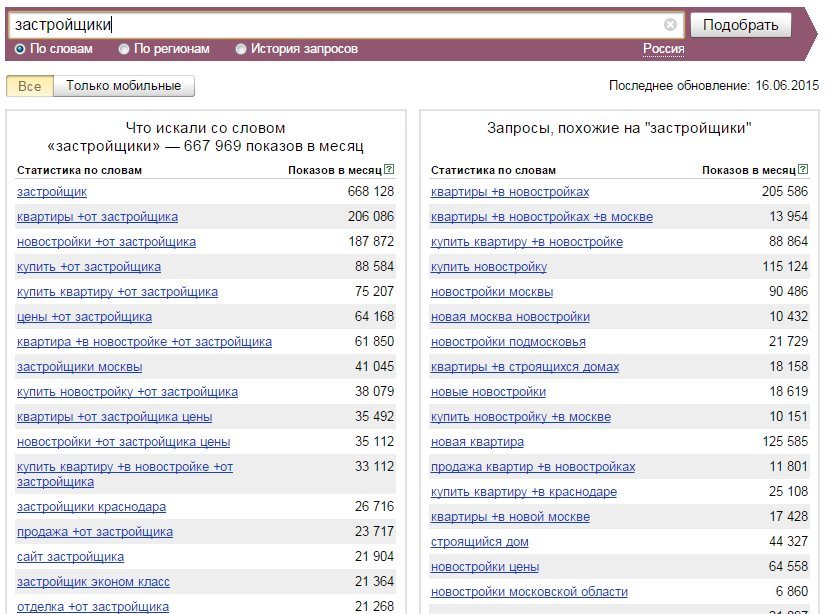Open 'строящийся дом' link

click(x=479, y=542)
